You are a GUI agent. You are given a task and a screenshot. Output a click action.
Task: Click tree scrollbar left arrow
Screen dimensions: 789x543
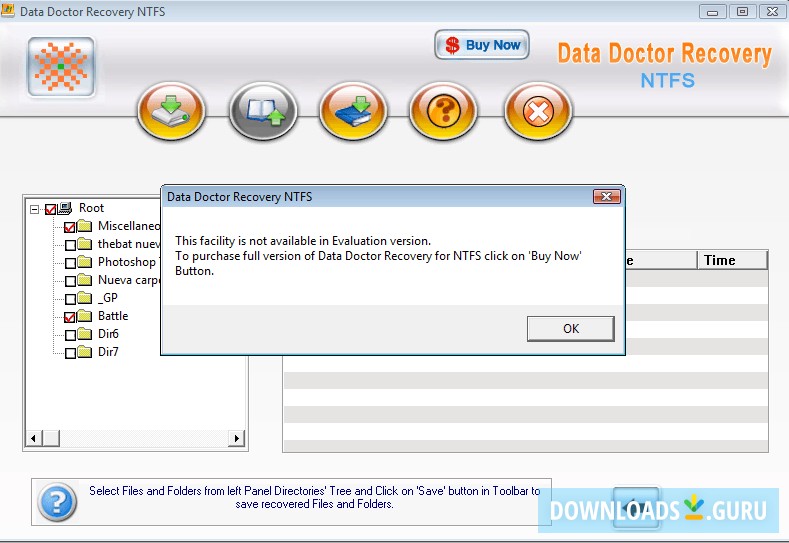33,438
